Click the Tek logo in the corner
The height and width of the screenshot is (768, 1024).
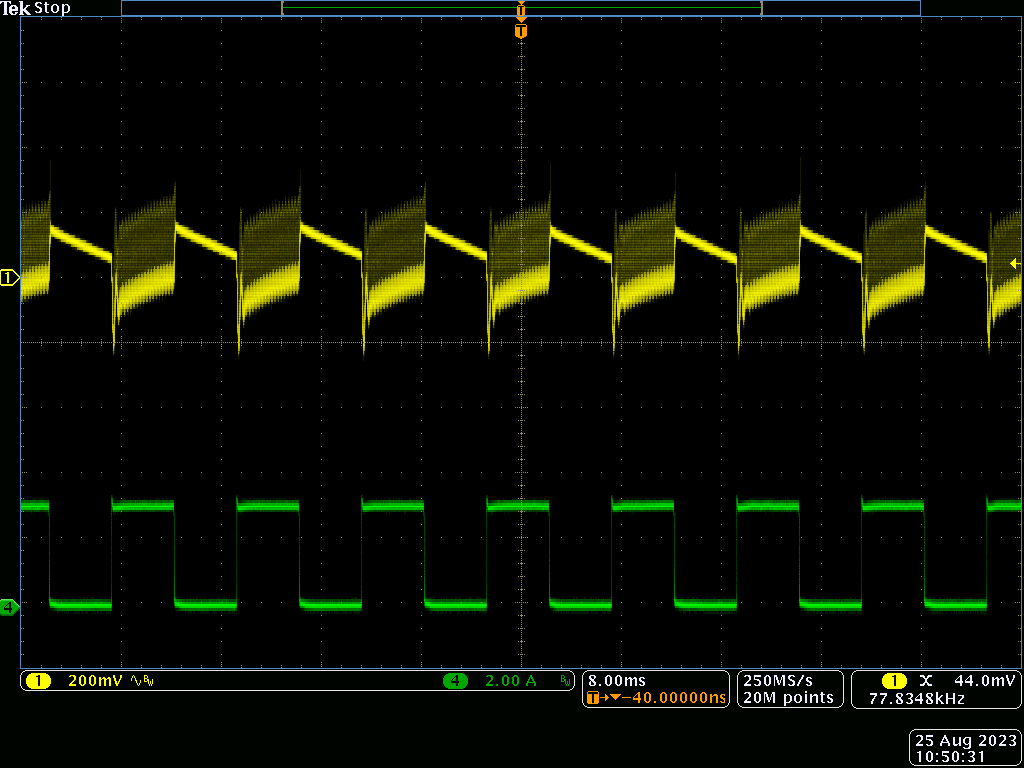pyautogui.click(x=16, y=8)
